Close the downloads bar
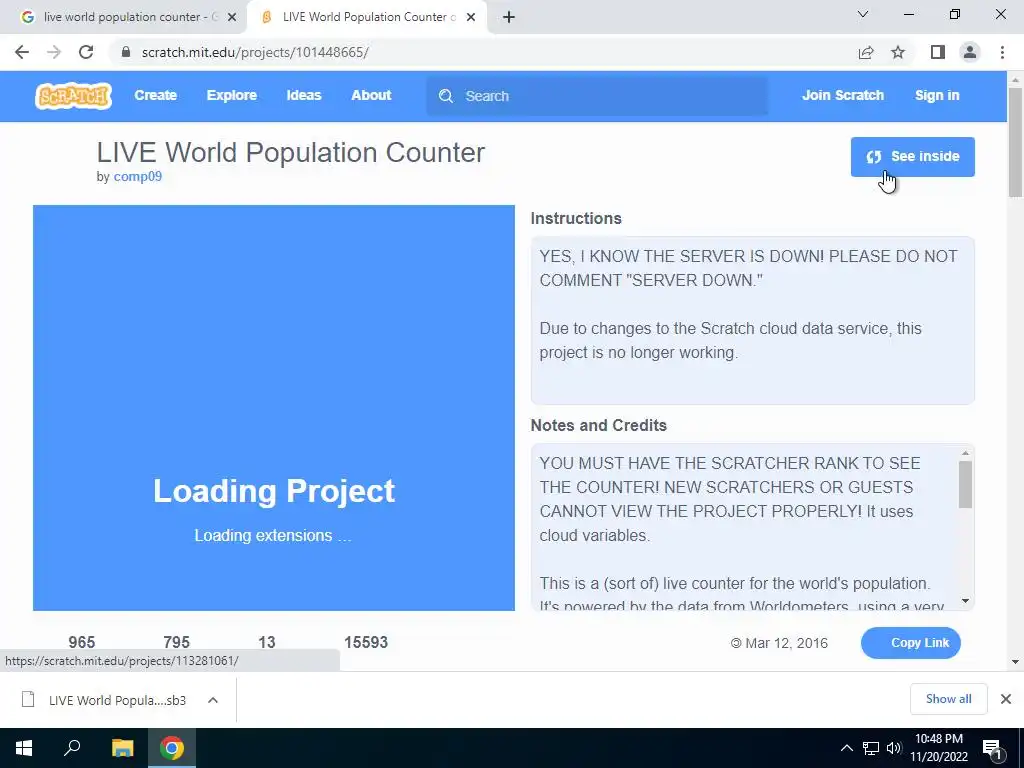This screenshot has height=768, width=1024. 1006,699
